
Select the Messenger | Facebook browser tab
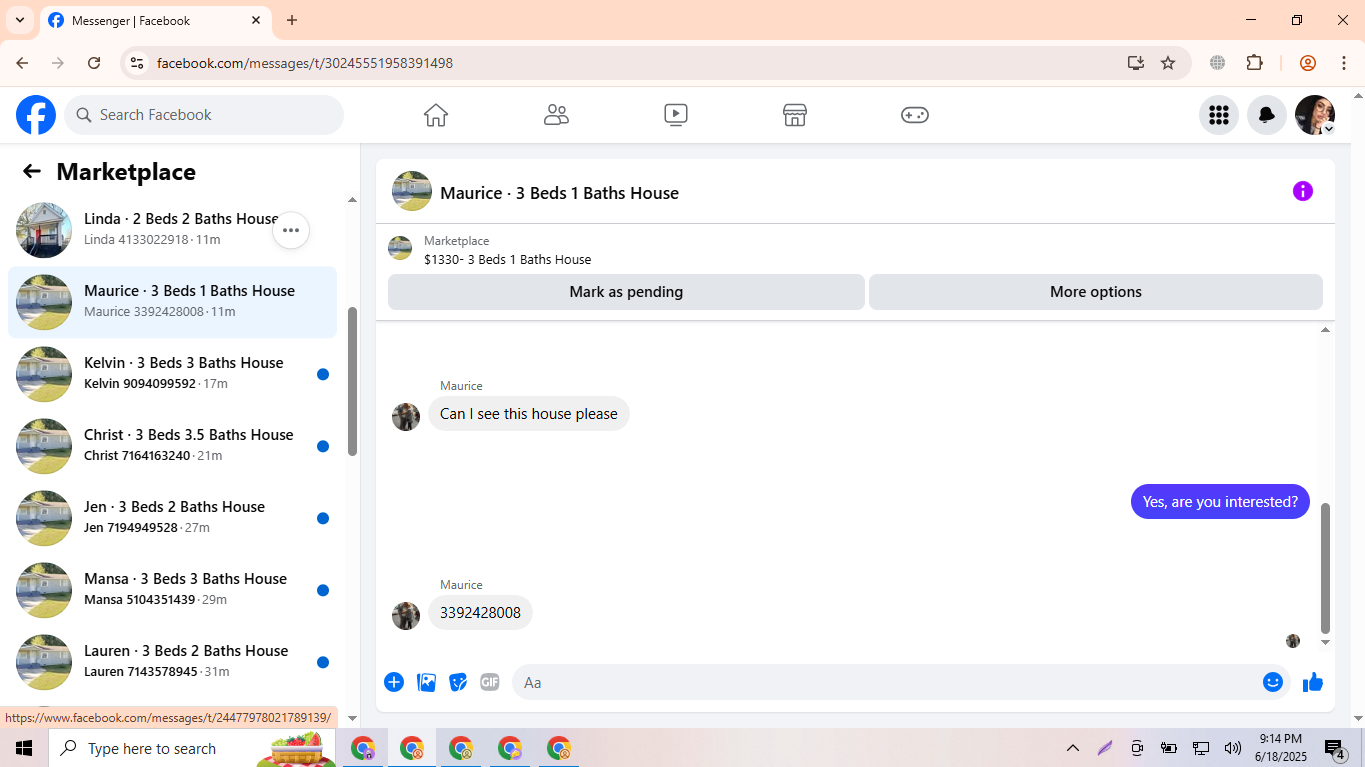click(155, 21)
